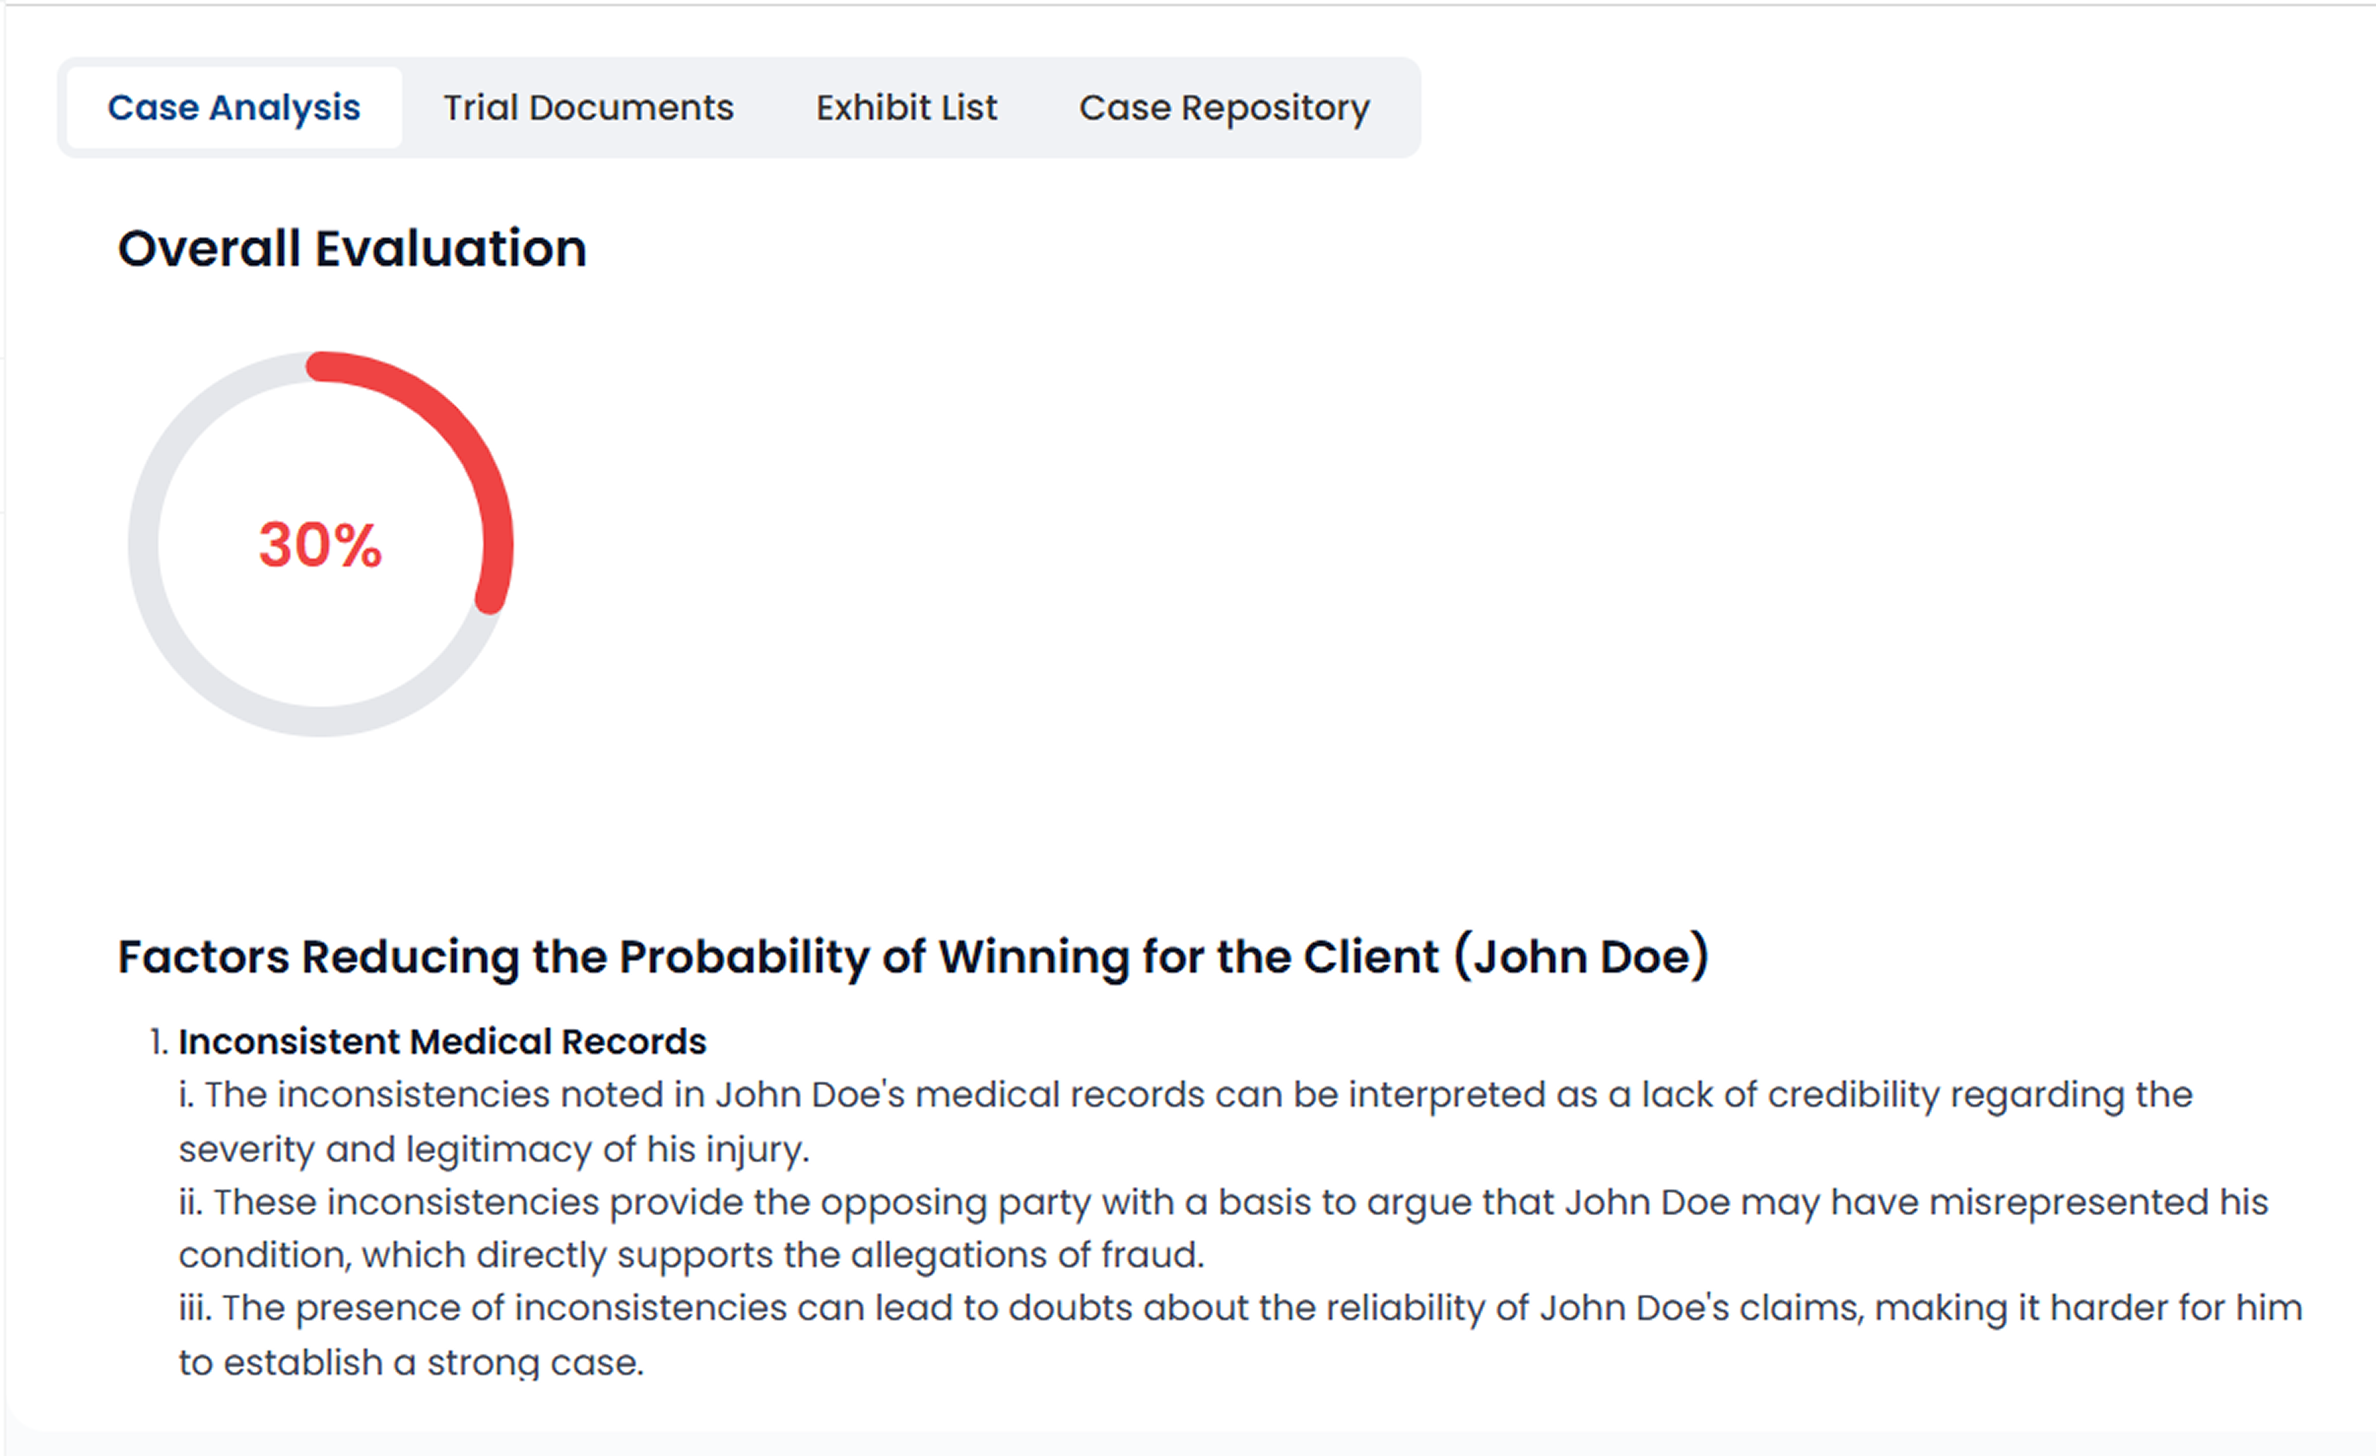Go to the Case Repository tab
This screenshot has width=2376, height=1456.
point(1224,108)
